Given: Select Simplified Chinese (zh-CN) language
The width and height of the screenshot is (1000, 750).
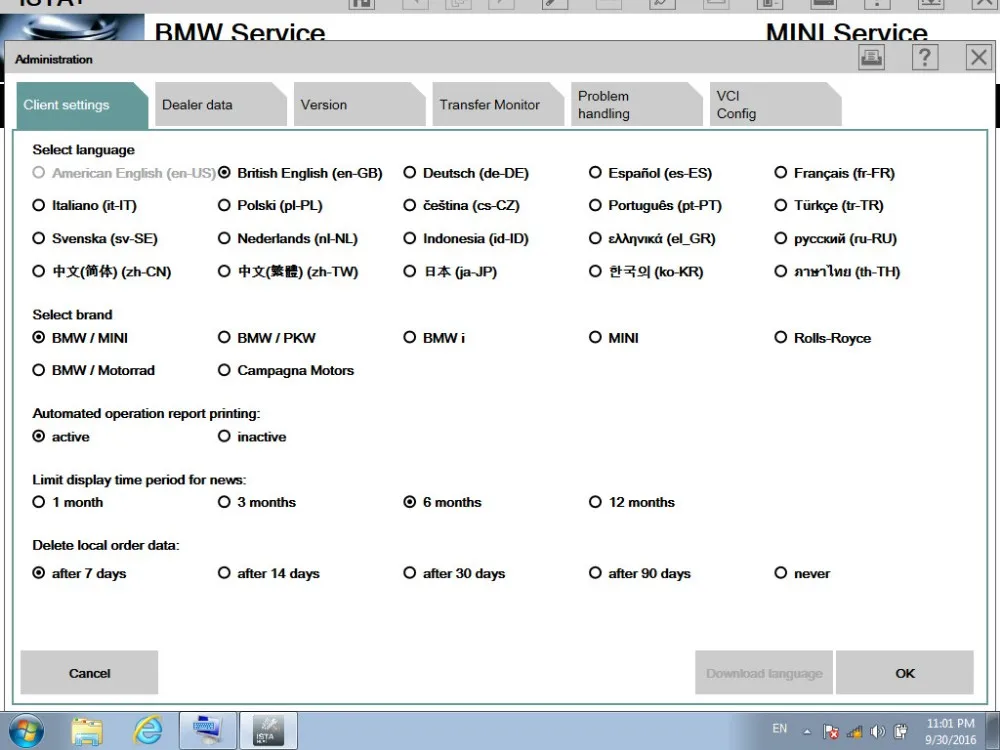Looking at the screenshot, I should 101,272.
